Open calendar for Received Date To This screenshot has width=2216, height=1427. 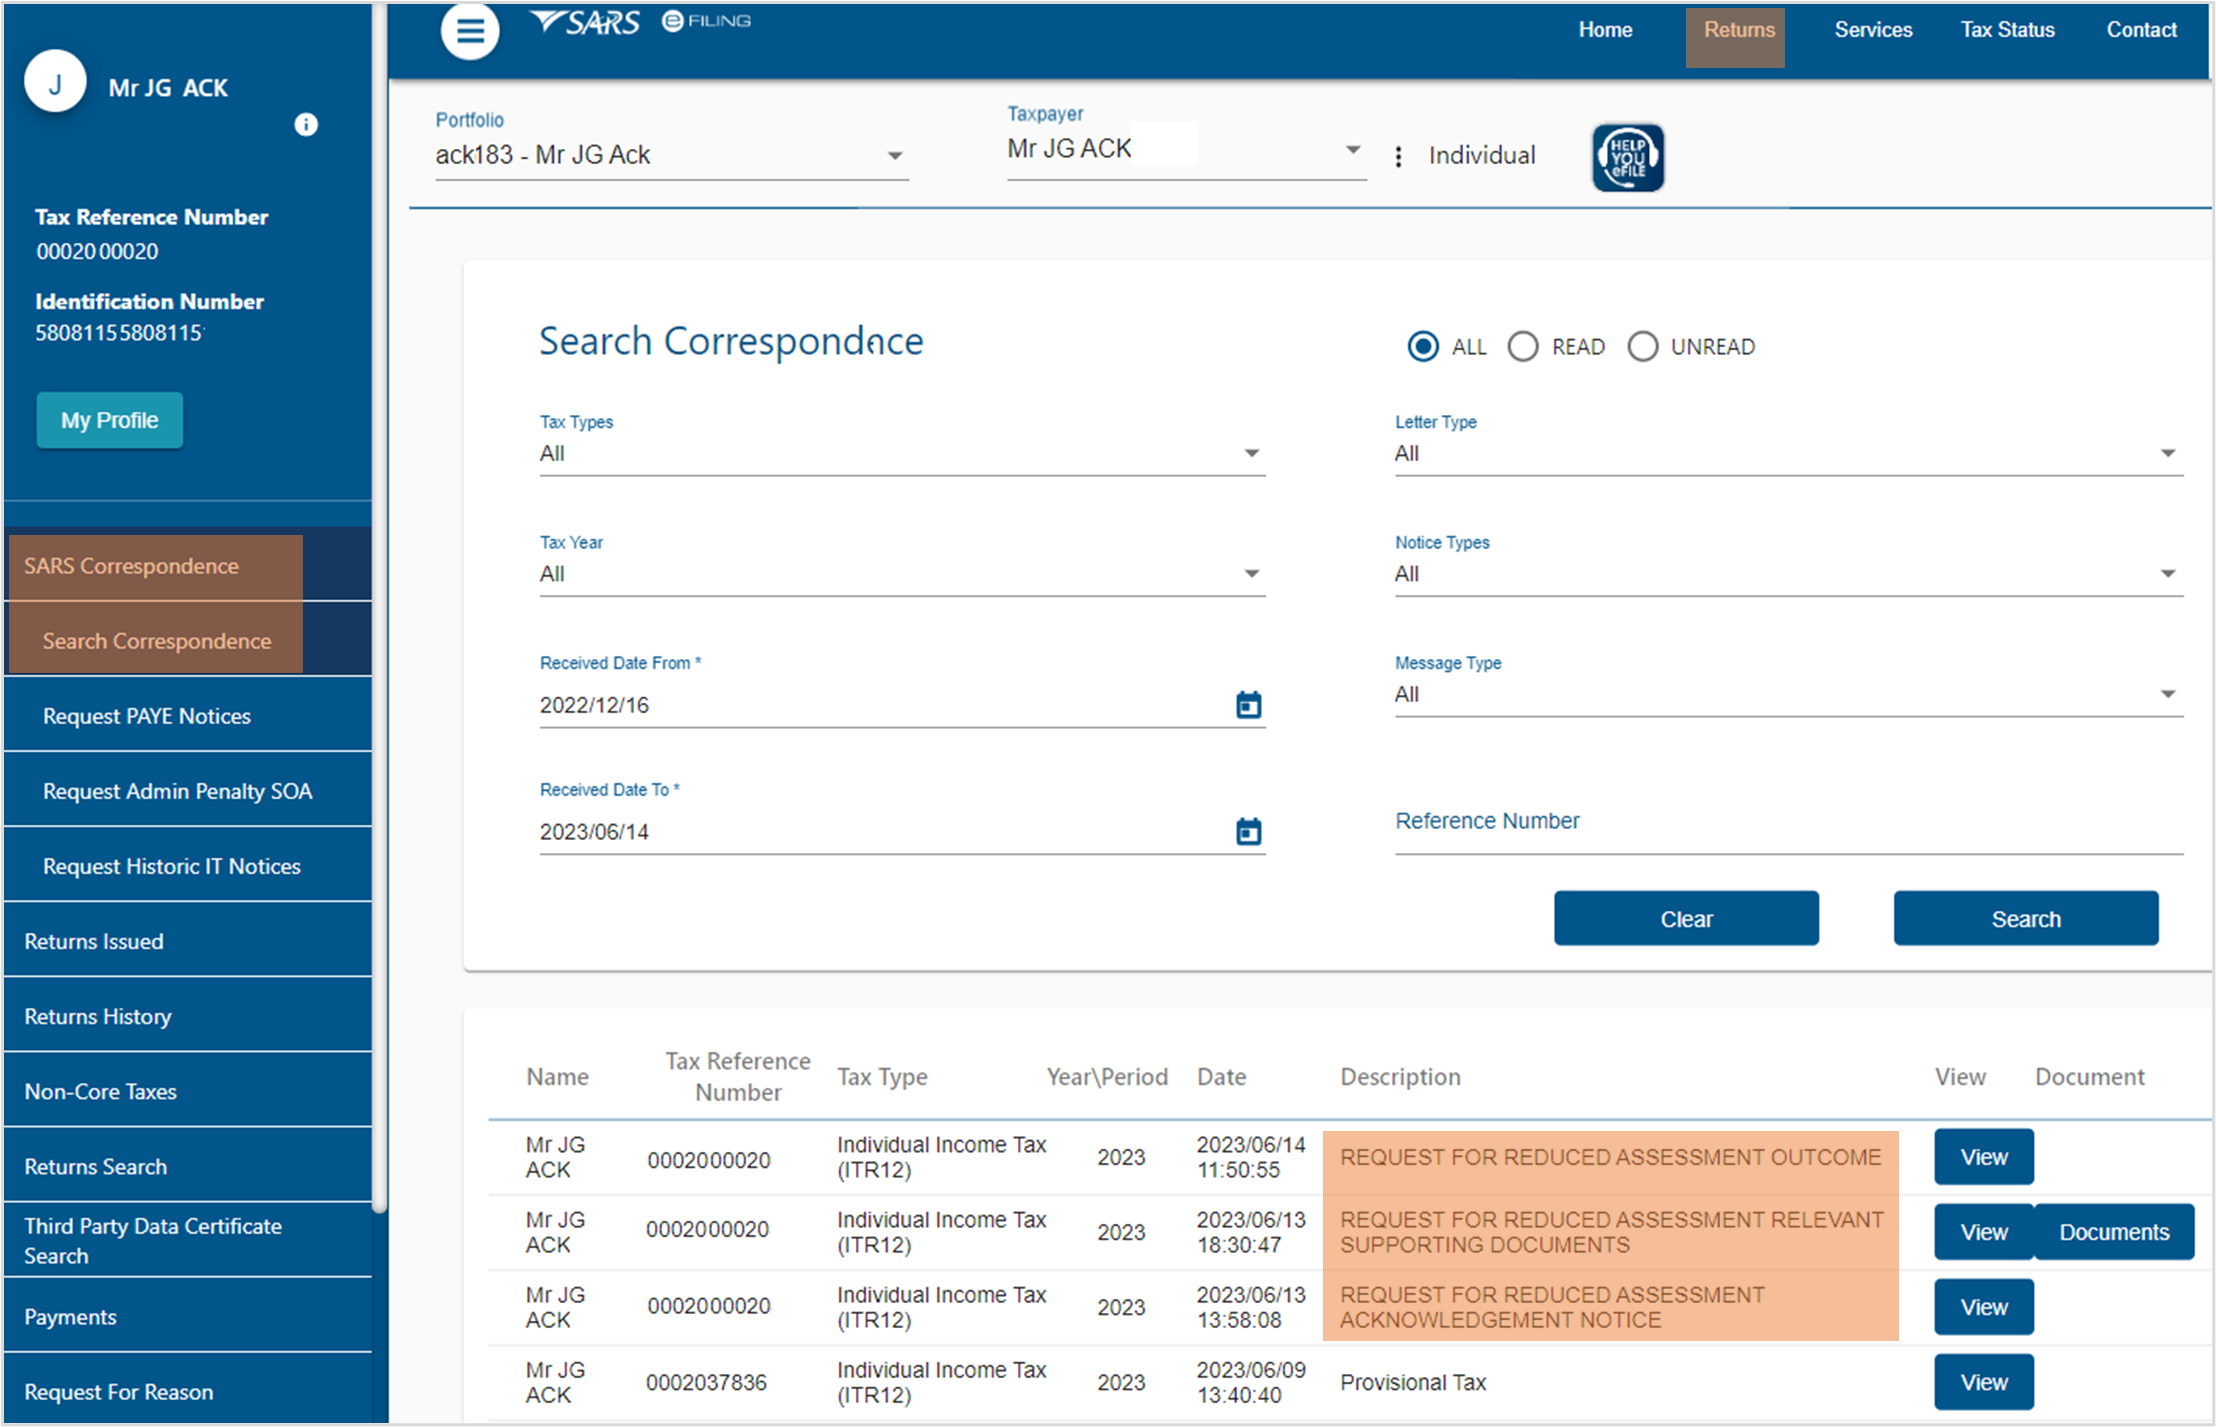pyautogui.click(x=1248, y=831)
